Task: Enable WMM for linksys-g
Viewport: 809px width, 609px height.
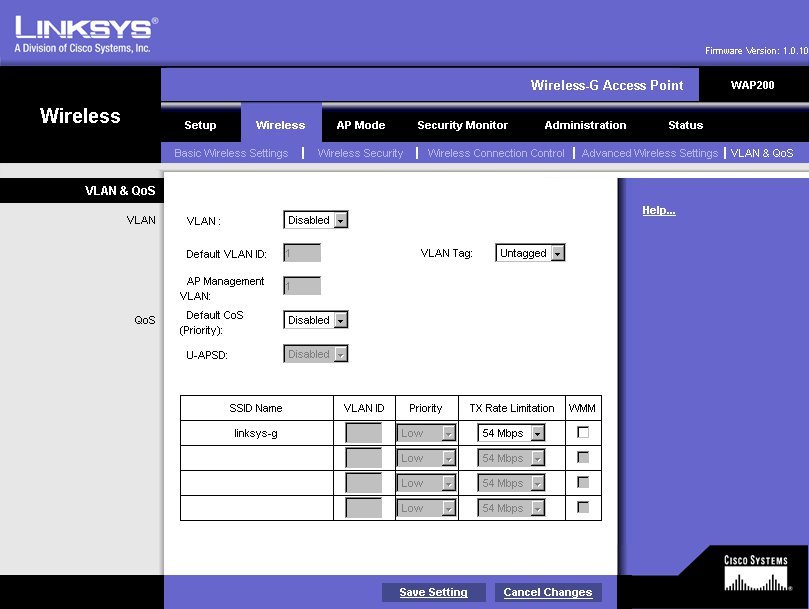Action: click(x=583, y=431)
